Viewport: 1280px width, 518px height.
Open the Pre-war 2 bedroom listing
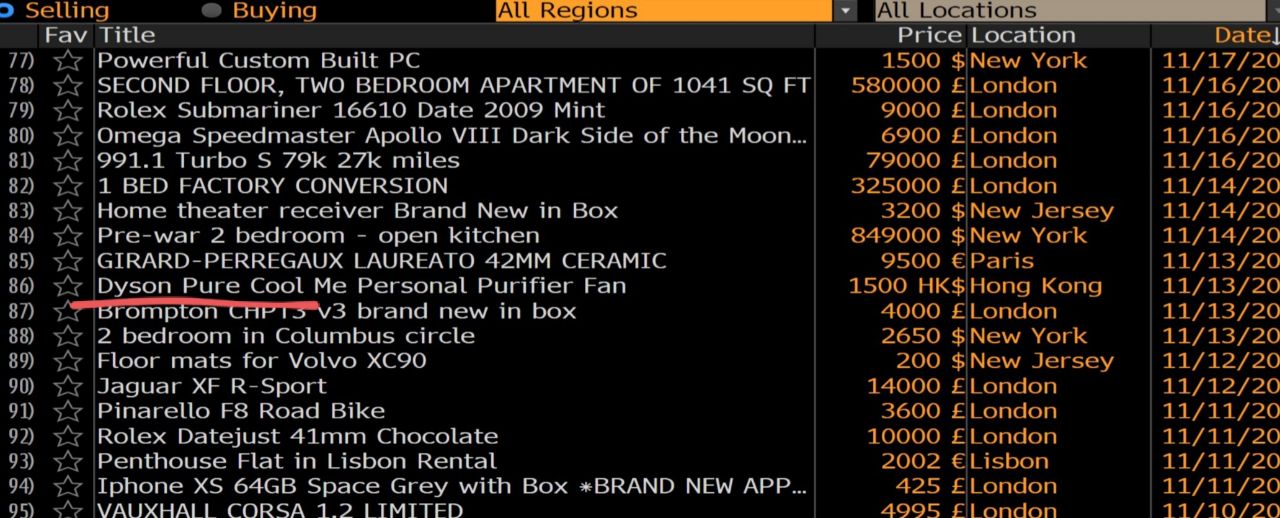click(x=318, y=236)
